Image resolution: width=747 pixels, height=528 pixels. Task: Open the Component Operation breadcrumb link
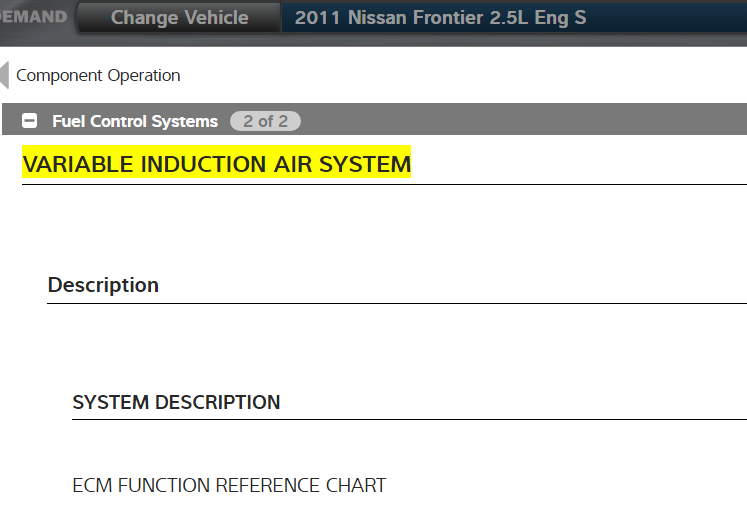pos(98,75)
